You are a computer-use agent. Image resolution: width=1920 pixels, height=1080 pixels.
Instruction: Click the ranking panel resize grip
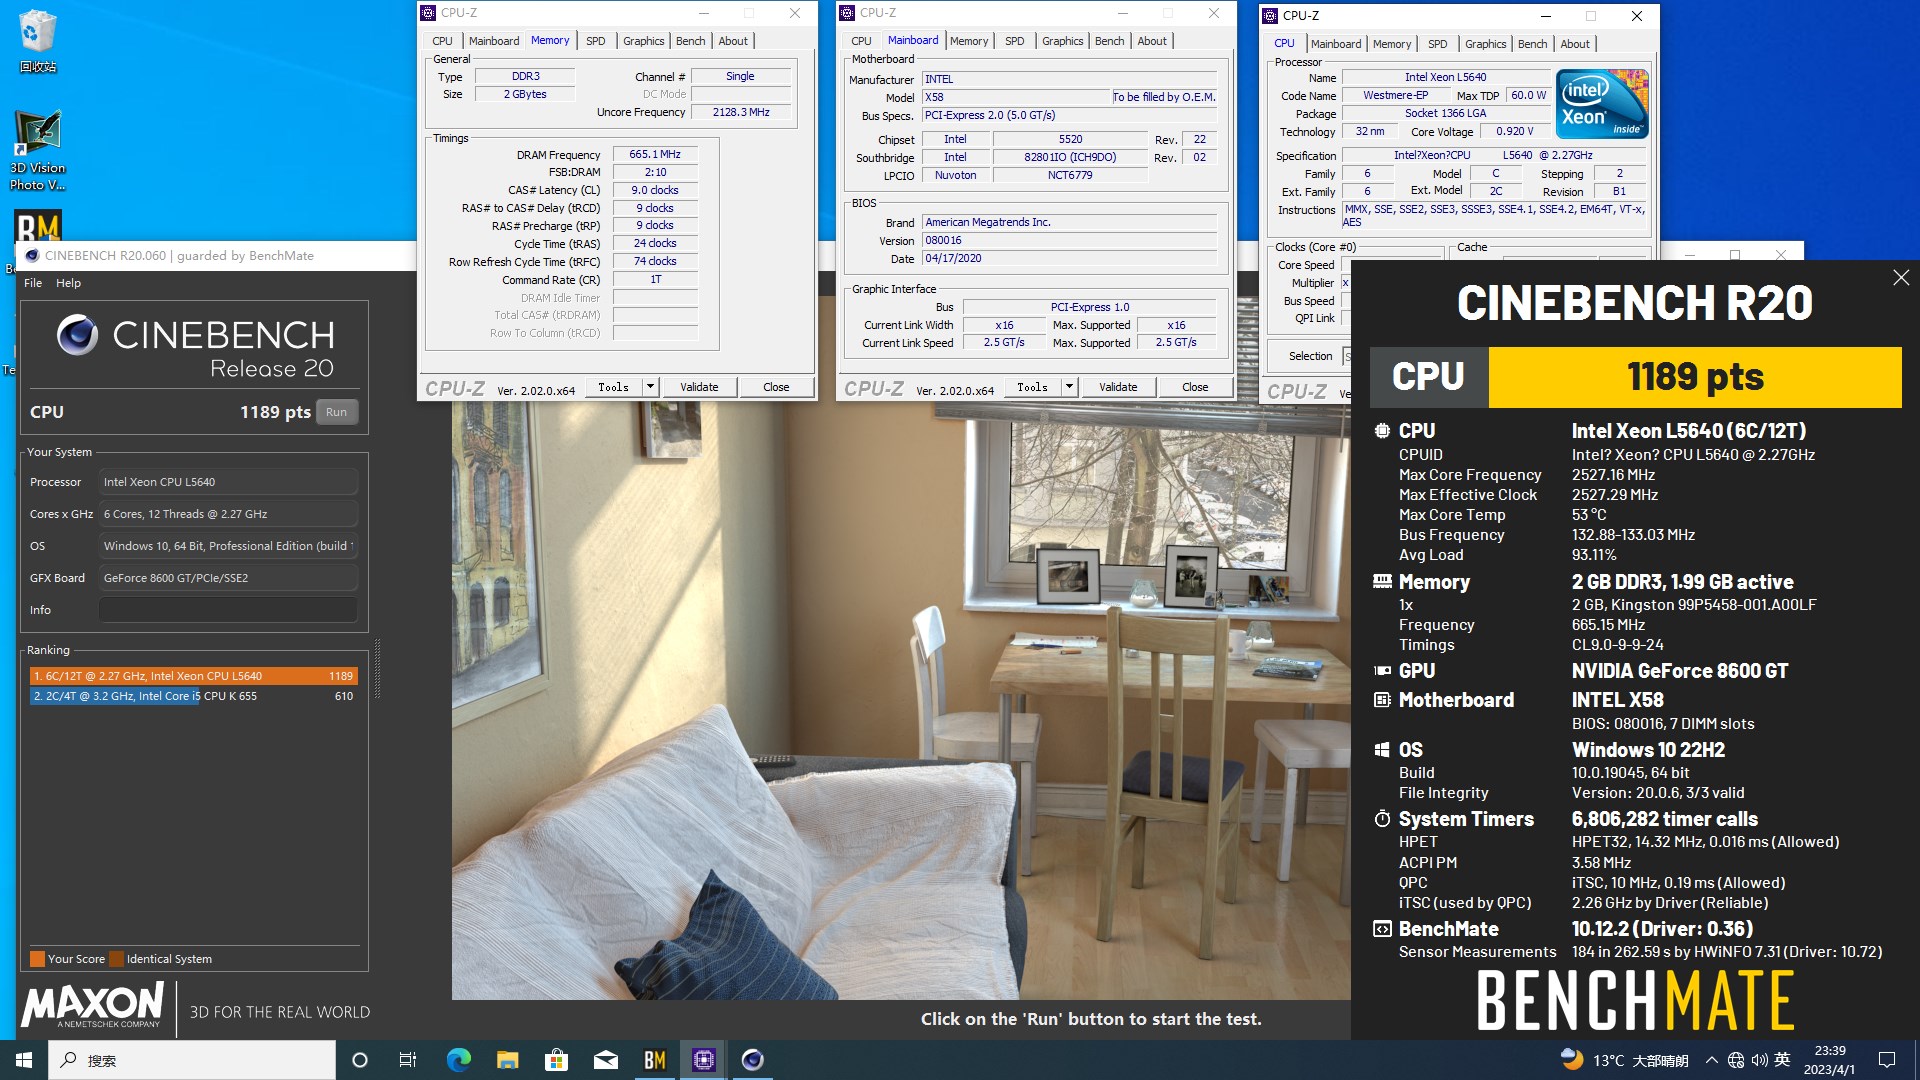377,670
